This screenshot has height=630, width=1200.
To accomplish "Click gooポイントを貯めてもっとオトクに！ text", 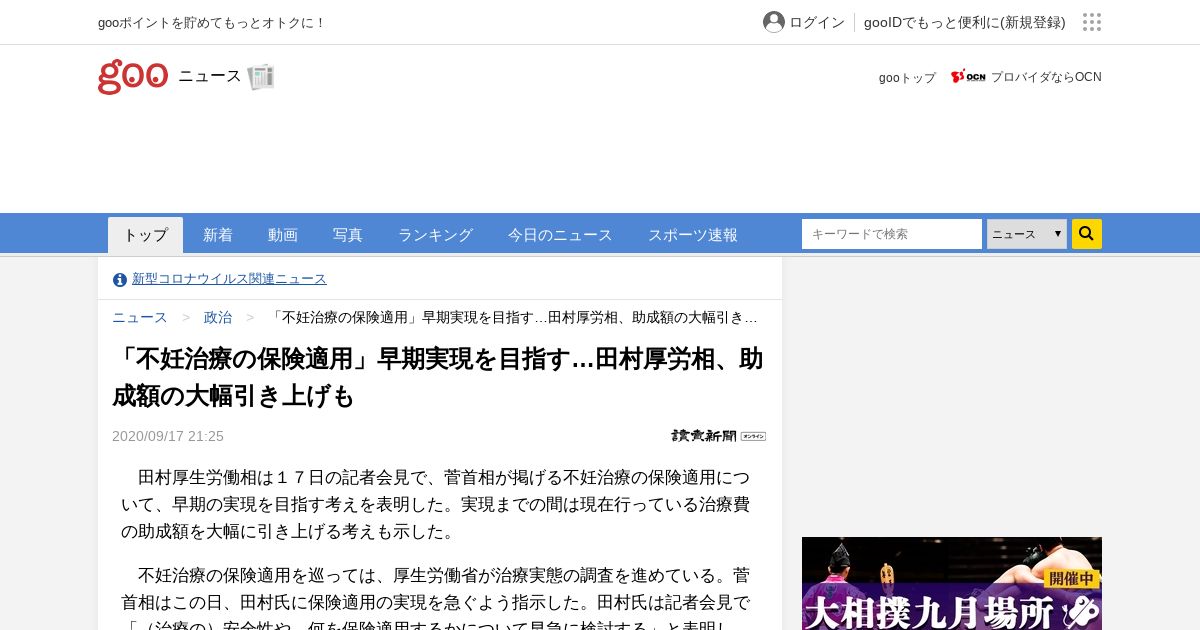I will (212, 22).
